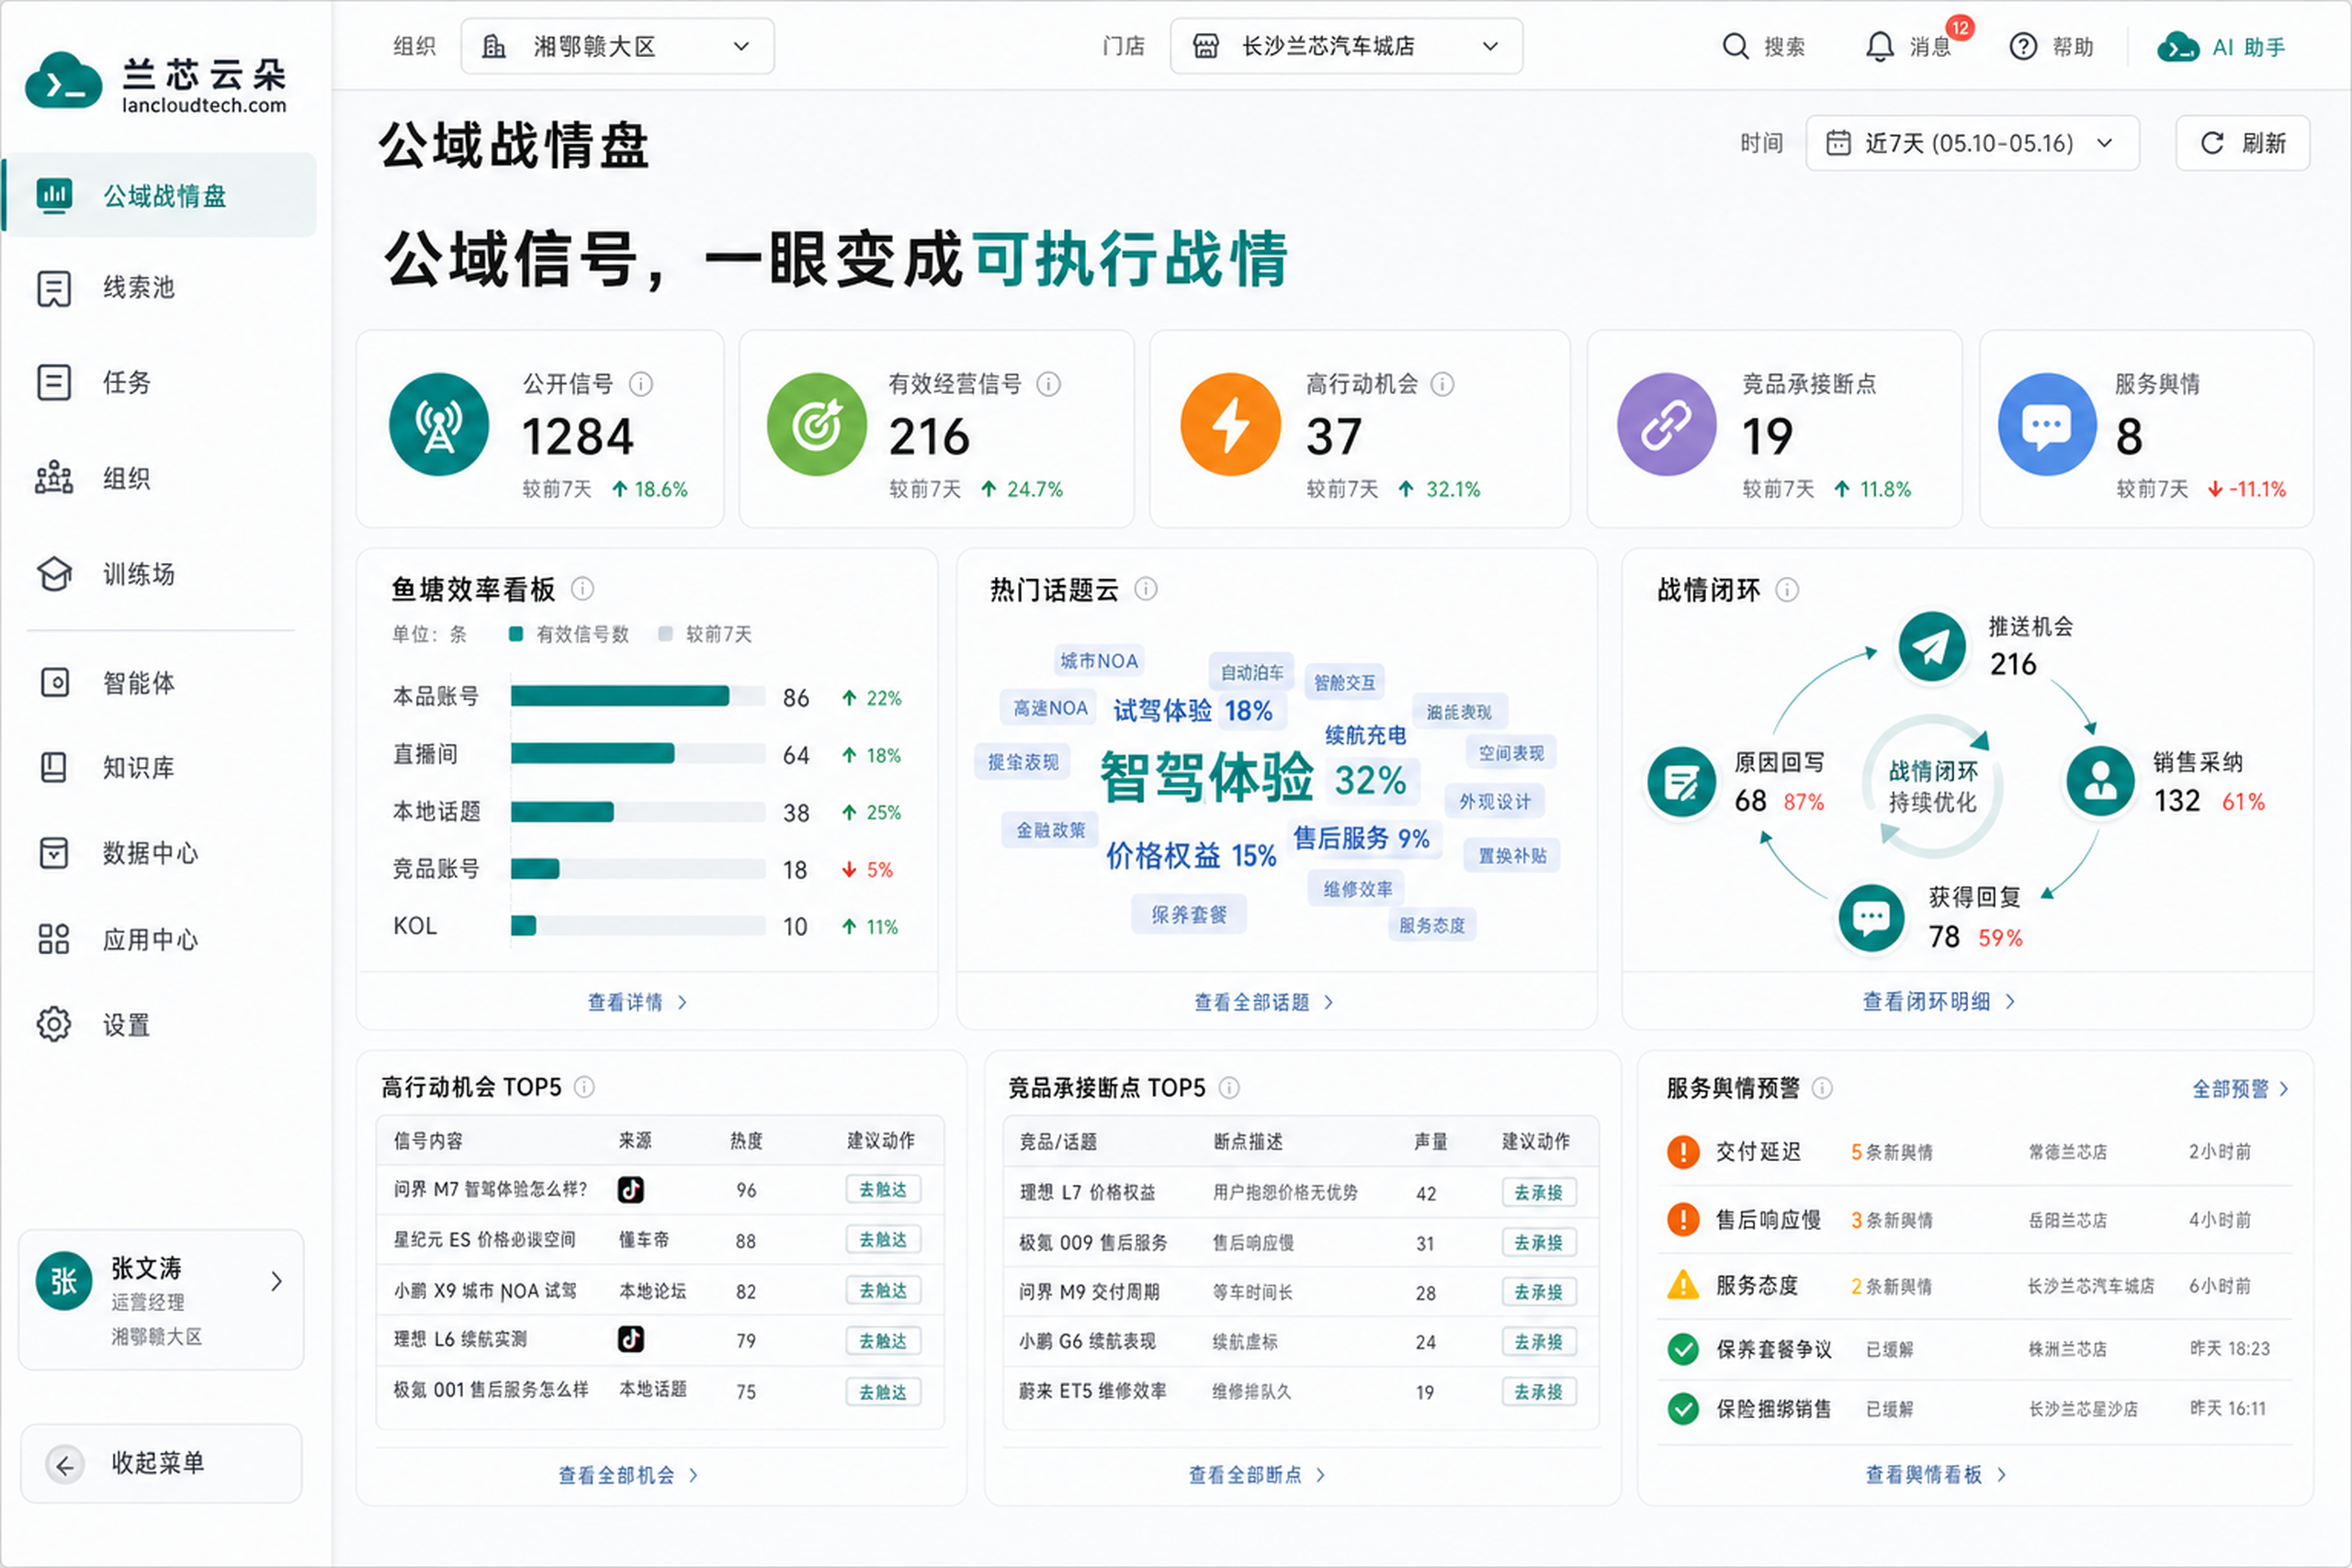The width and height of the screenshot is (2352, 1568).
Task: Click 去触达 for 小鹏 X9 城市 NOA
Action: click(x=883, y=1291)
